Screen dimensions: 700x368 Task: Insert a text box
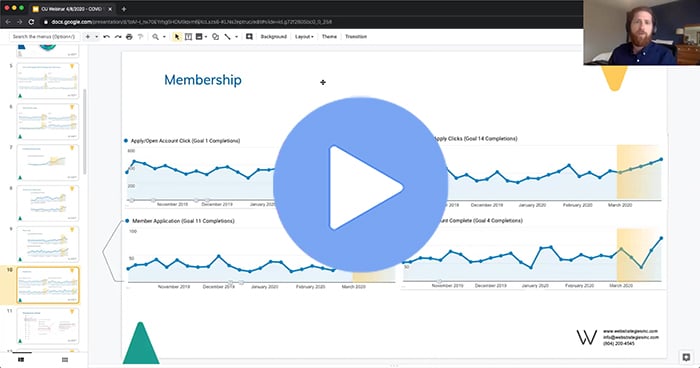point(188,37)
